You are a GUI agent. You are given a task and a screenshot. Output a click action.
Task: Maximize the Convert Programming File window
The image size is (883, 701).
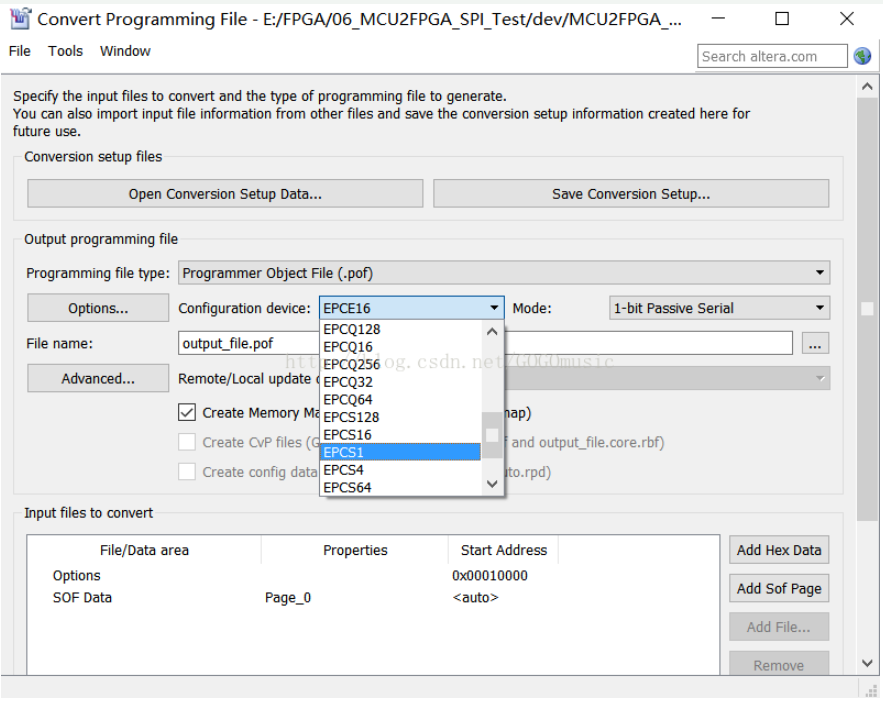782,19
